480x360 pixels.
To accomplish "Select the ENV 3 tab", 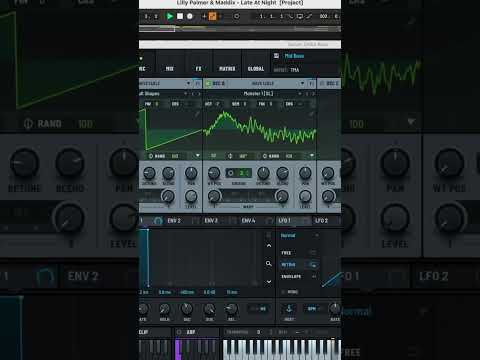I will point(211,221).
